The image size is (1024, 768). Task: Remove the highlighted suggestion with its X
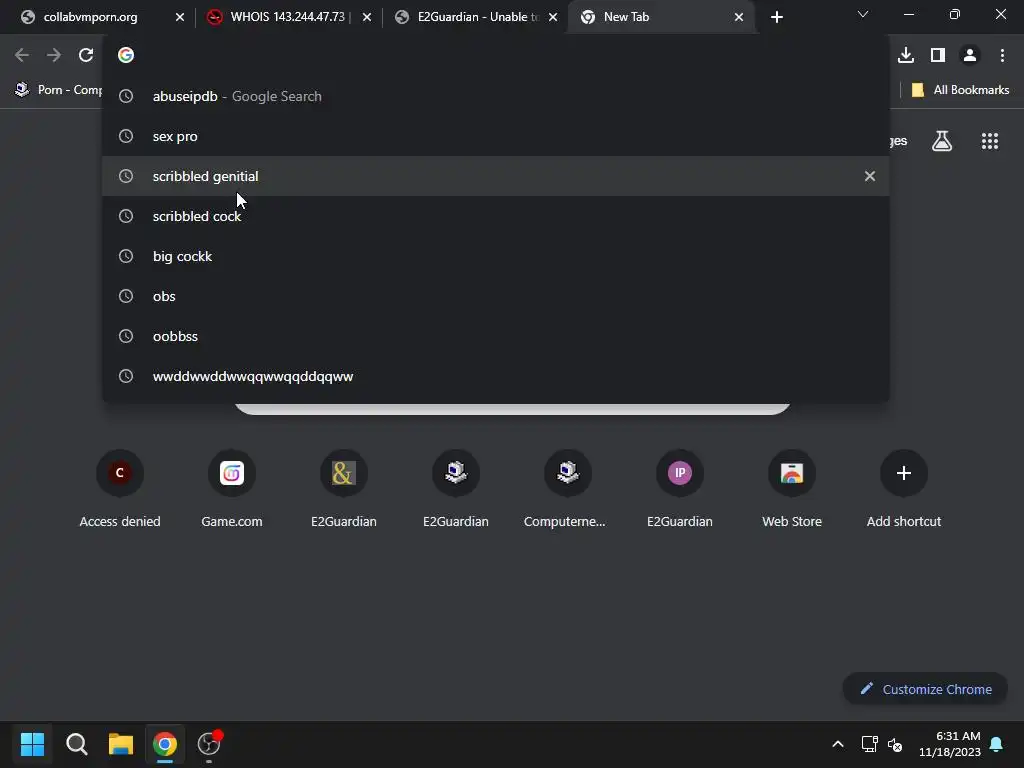point(870,176)
